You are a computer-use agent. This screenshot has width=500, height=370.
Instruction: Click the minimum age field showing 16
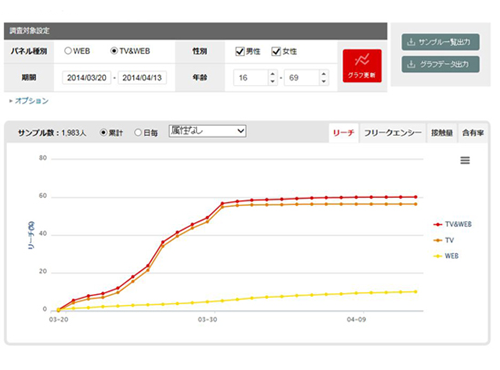[x=251, y=78]
